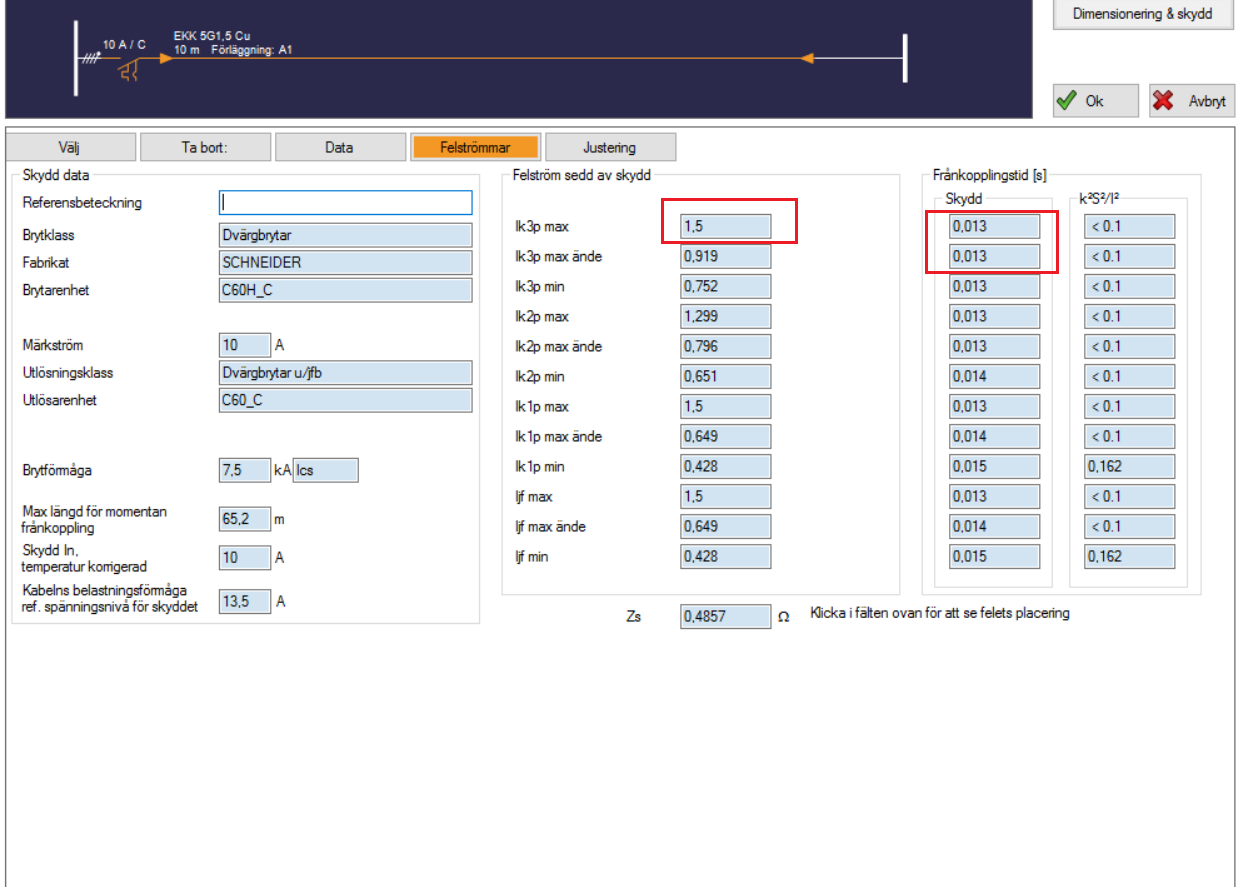Click Skydd time for Ijf min row
The image size is (1247, 887).
coord(994,556)
